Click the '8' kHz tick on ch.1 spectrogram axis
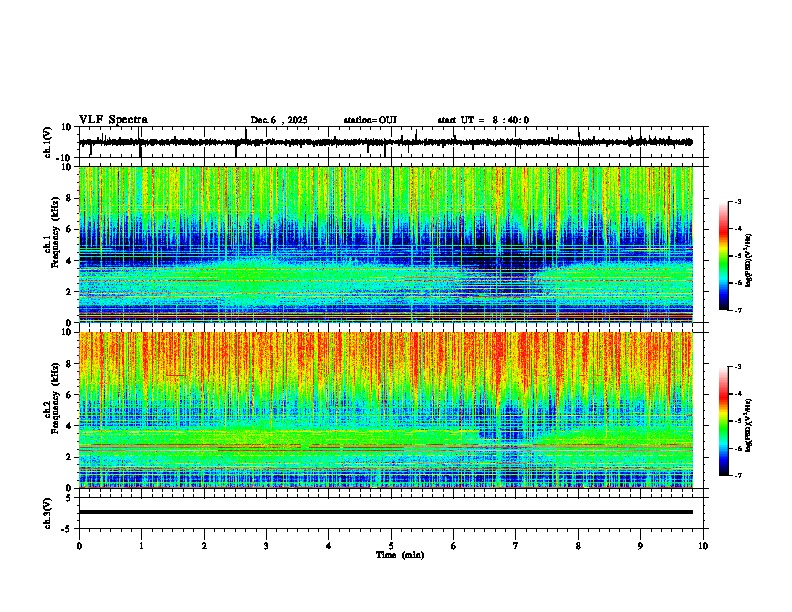792x612 pixels. tap(70, 198)
